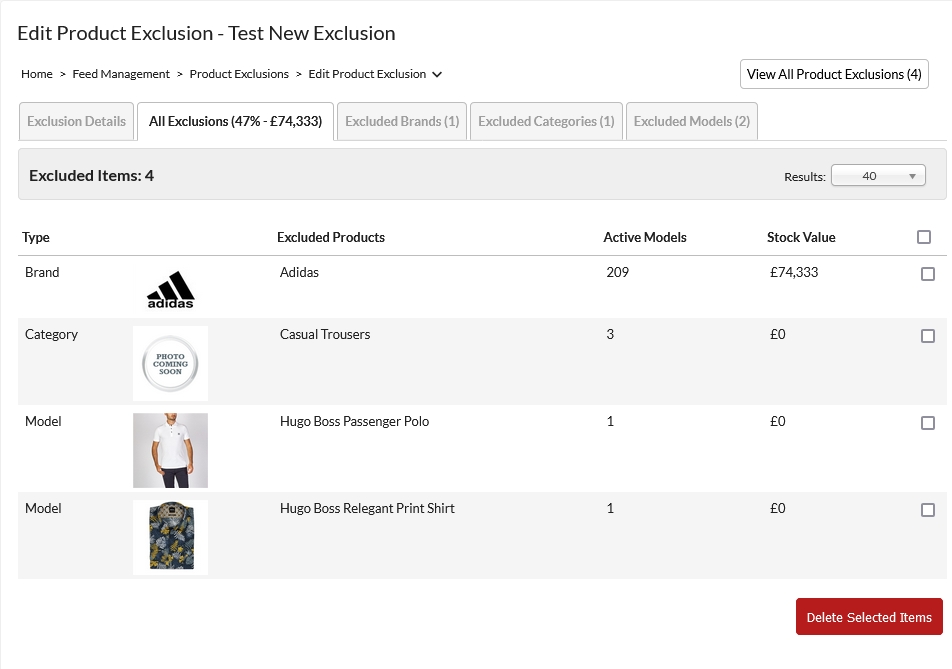
Task: Click the Adidas brand logo
Action: [170, 289]
